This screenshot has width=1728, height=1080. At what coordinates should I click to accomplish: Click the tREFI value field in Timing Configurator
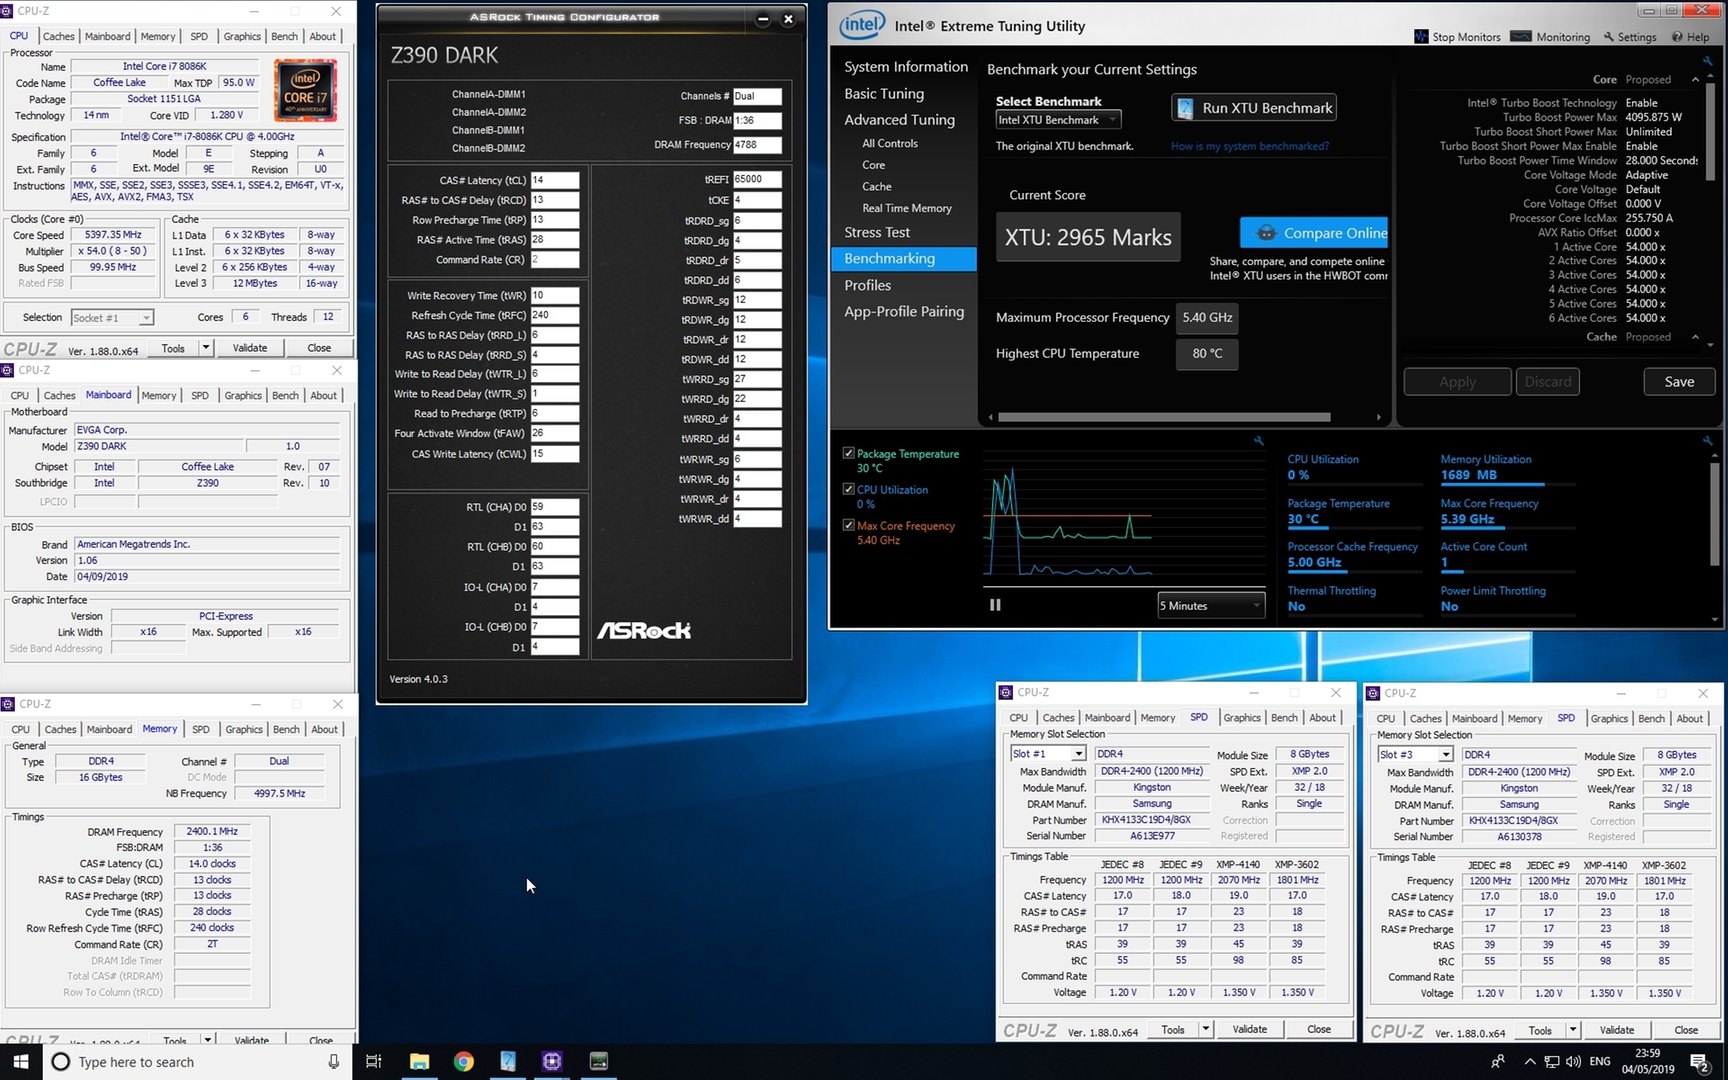[757, 179]
